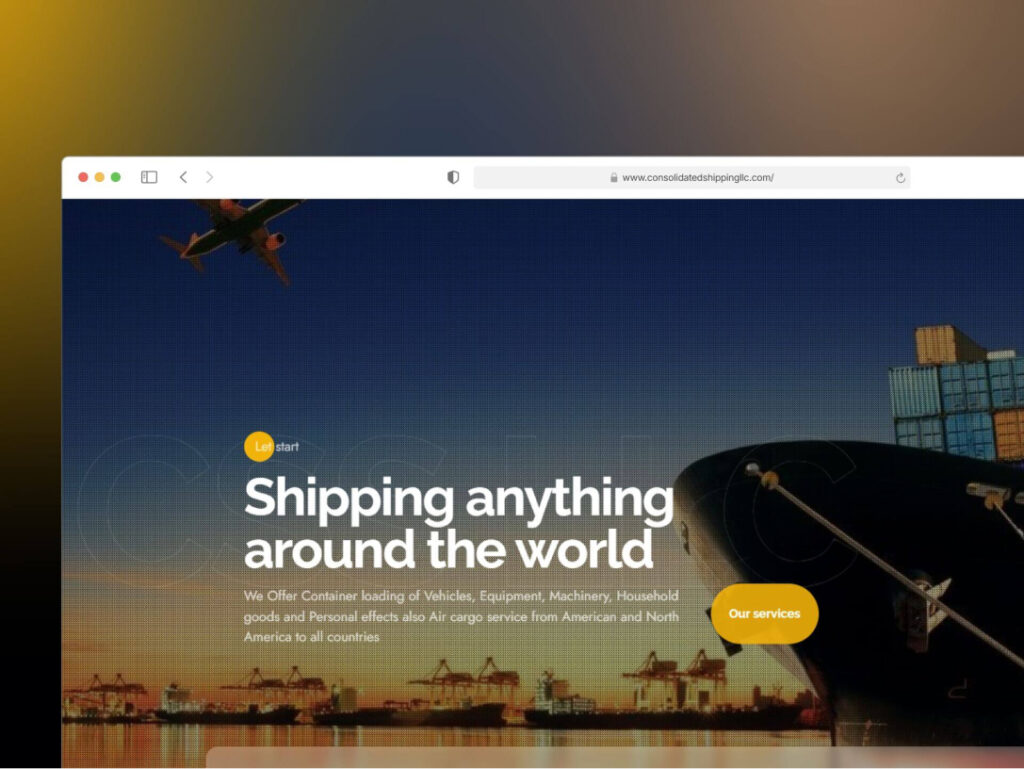Click the Shipping anything around the world headline

[458, 523]
